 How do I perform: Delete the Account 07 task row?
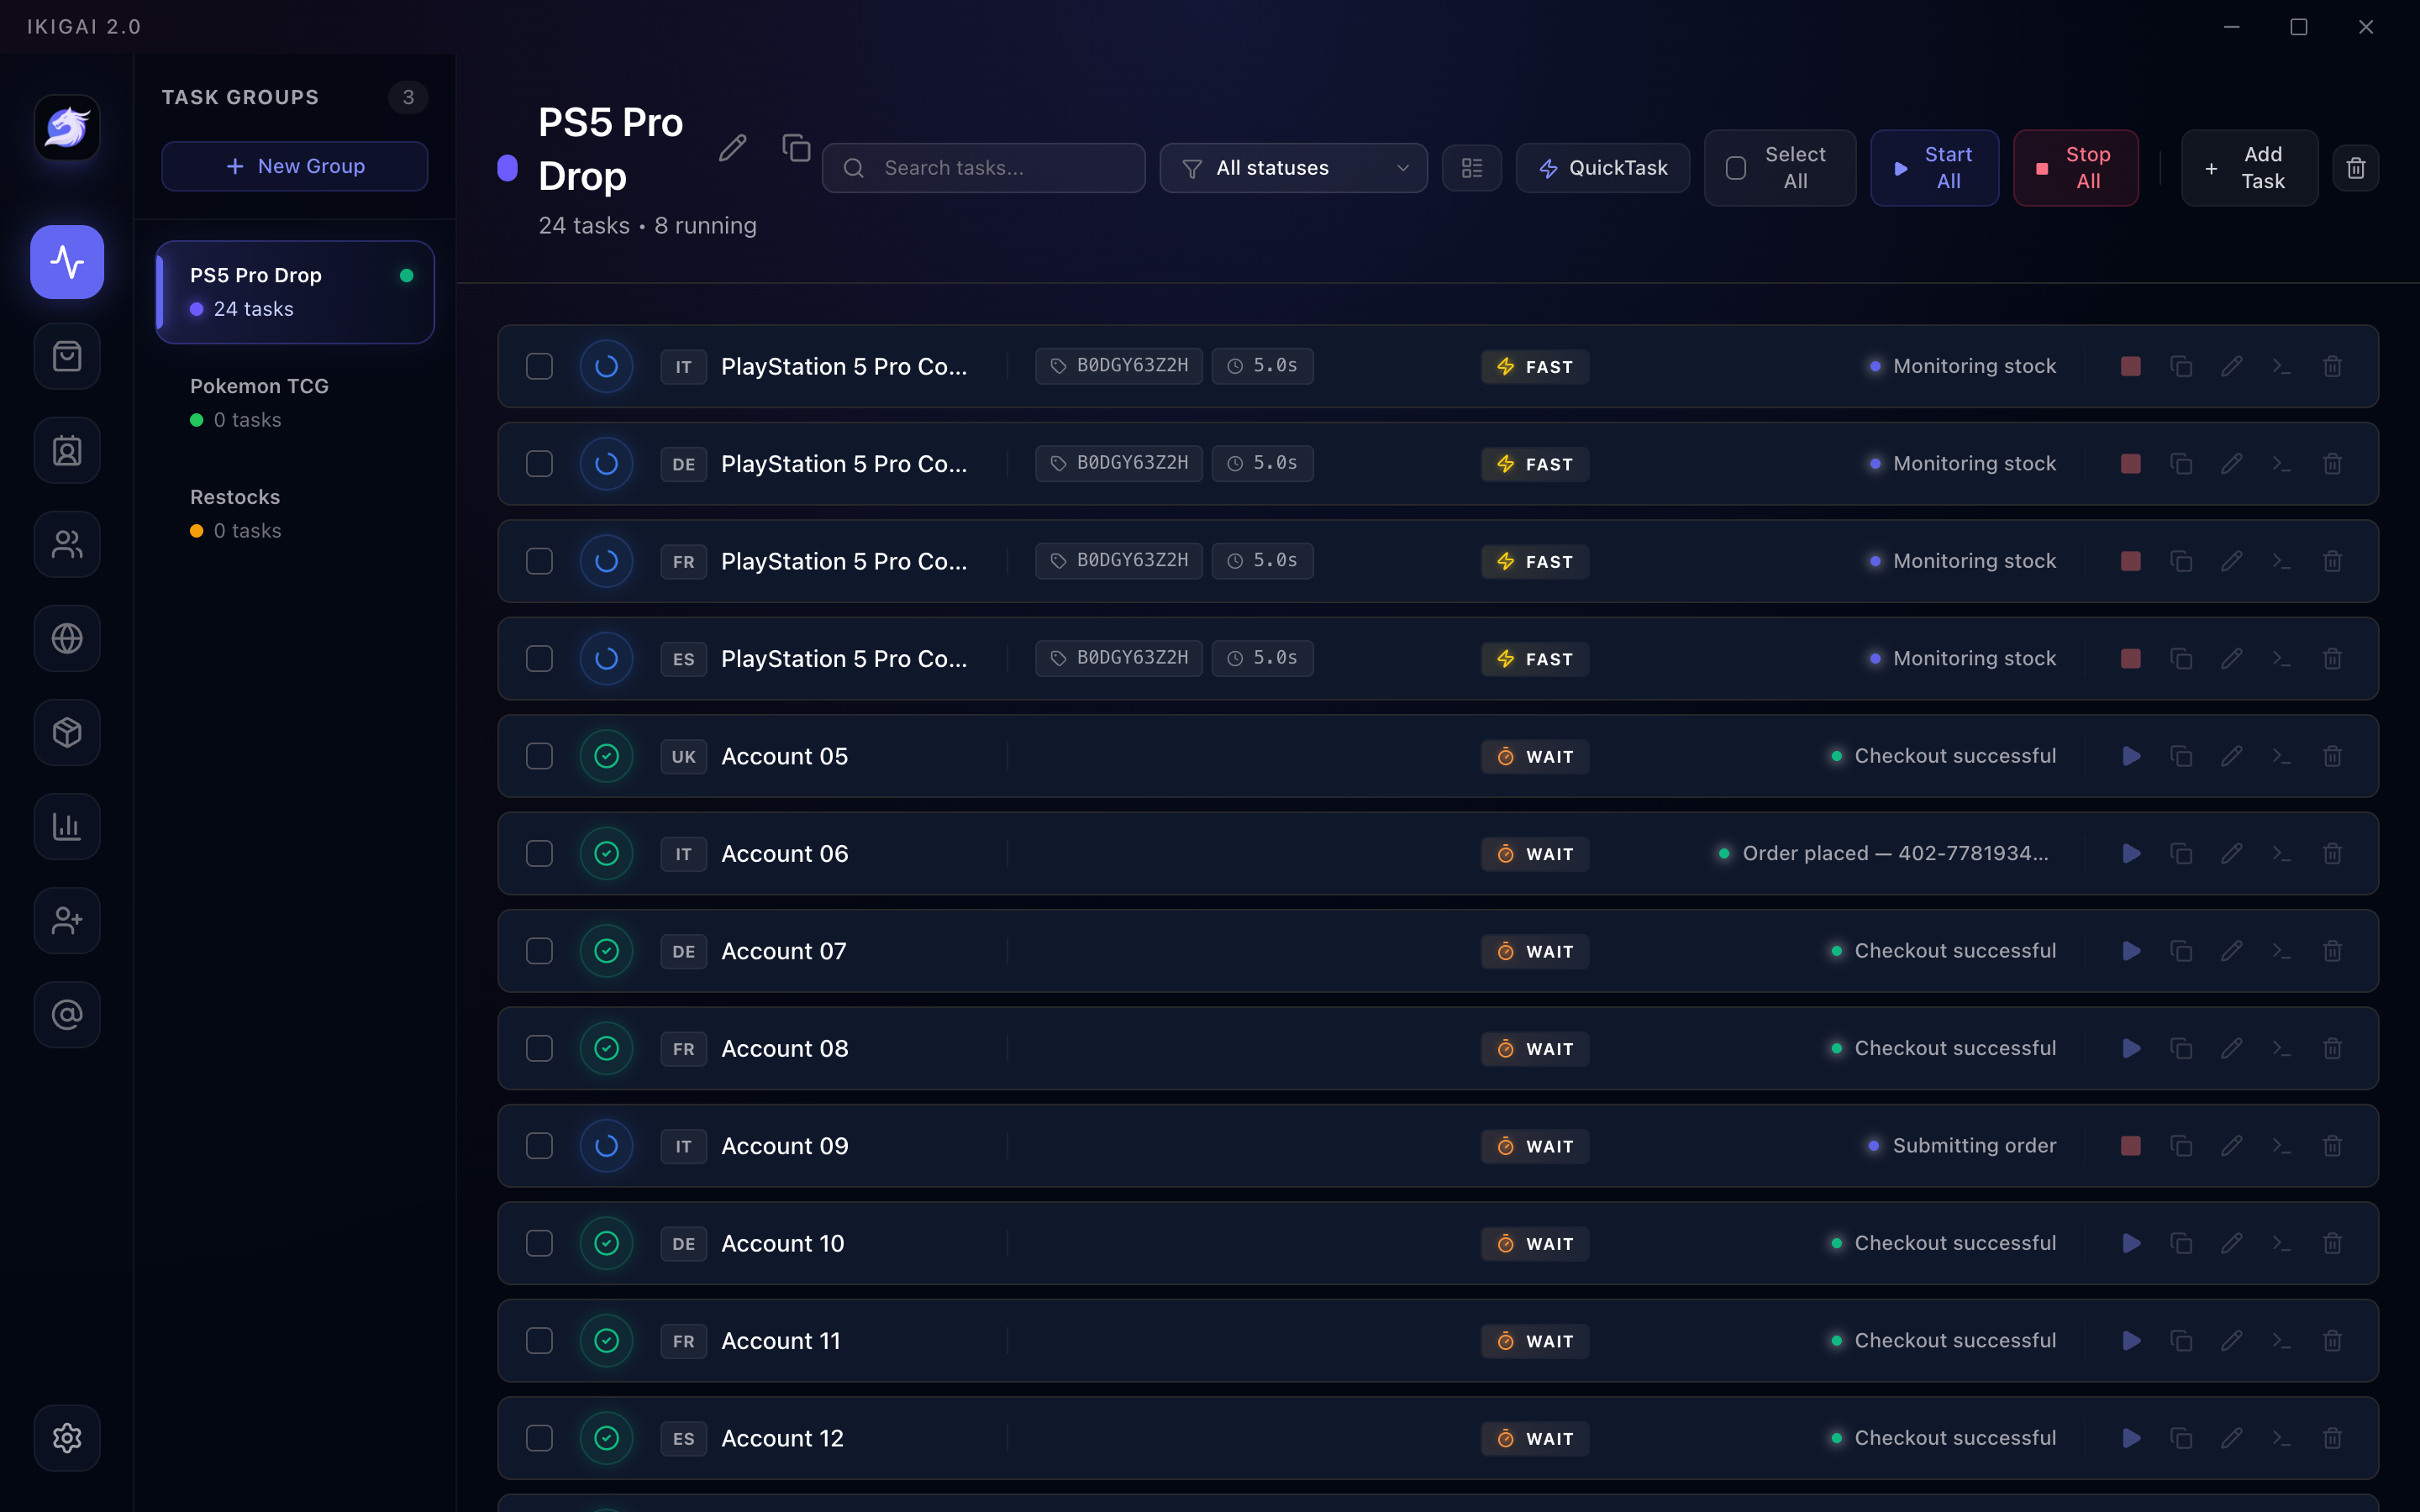click(2332, 951)
